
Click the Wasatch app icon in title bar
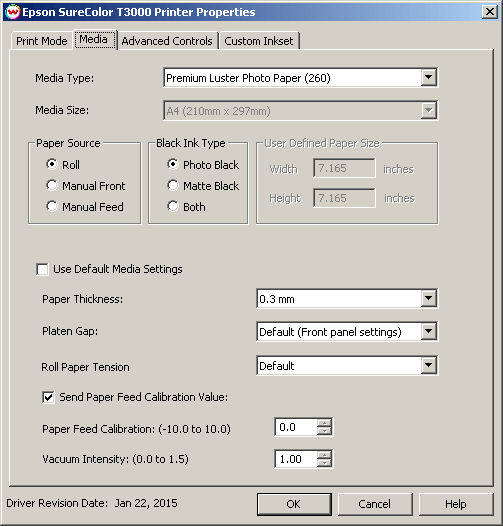point(13,12)
